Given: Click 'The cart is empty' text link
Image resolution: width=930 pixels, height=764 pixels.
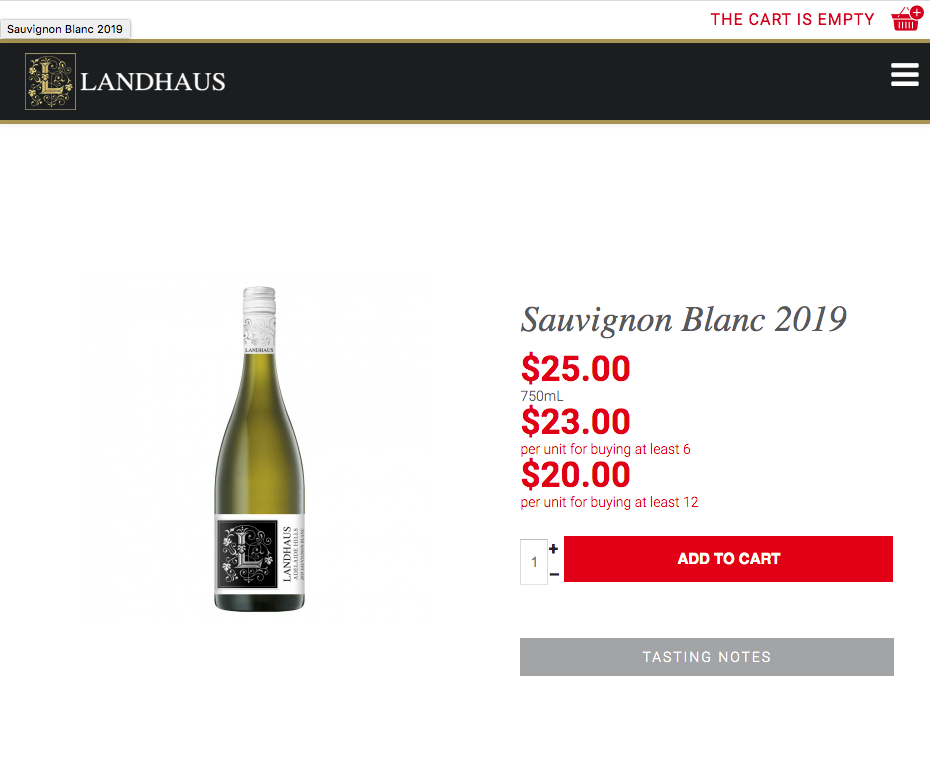Looking at the screenshot, I should click(x=792, y=20).
